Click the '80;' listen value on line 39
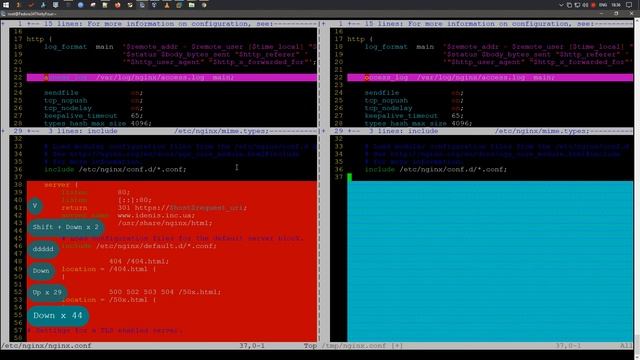 (x=124, y=192)
